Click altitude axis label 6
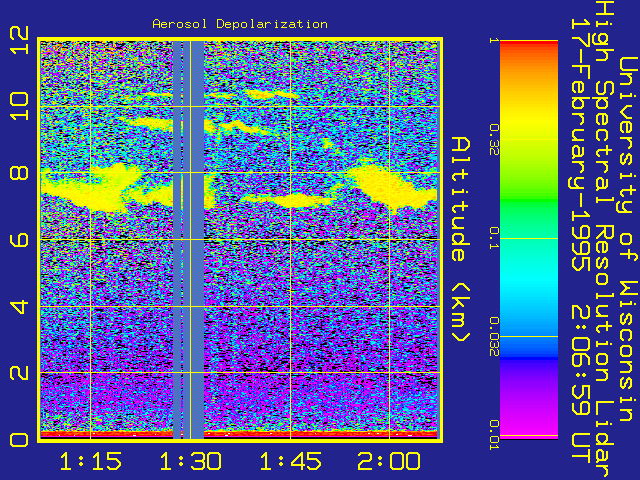Screen dimensions: 640x480 click(19, 240)
